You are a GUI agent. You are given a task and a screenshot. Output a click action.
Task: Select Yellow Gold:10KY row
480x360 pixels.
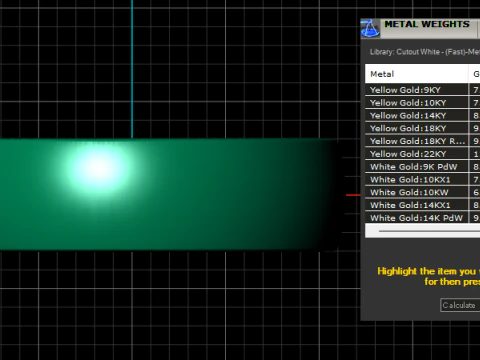pyautogui.click(x=423, y=103)
